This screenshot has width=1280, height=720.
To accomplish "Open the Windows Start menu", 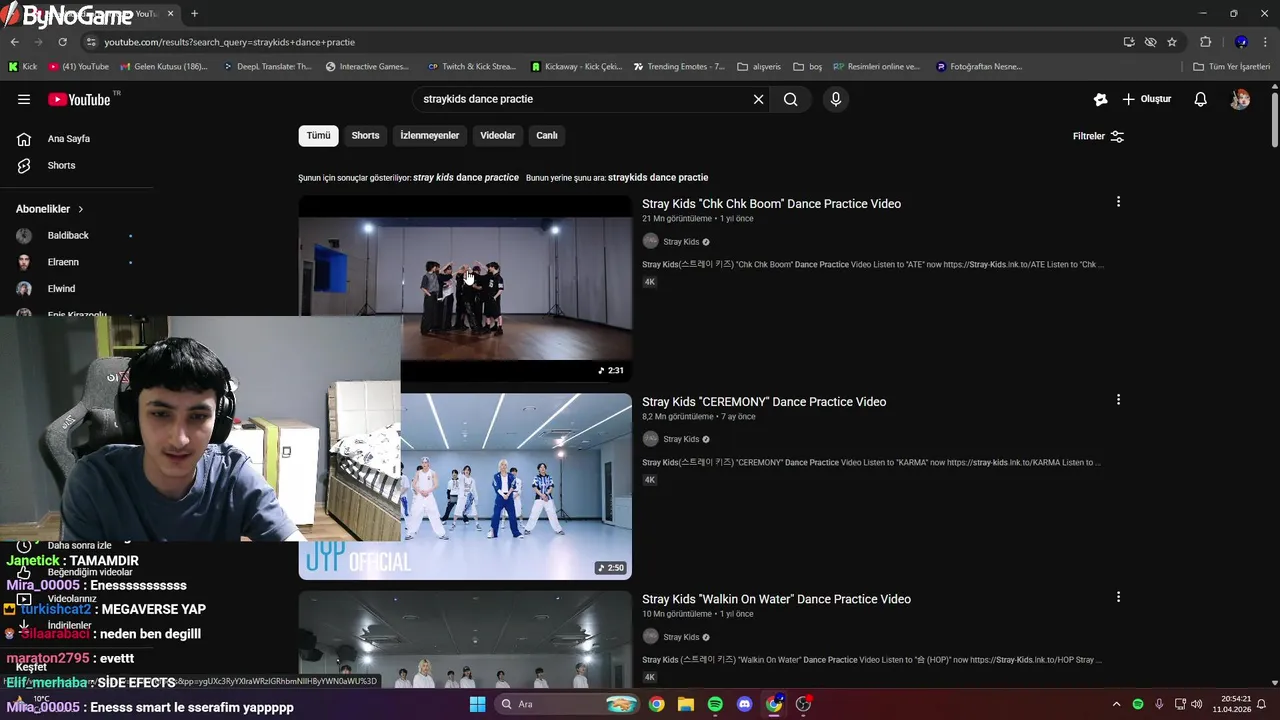I will tap(477, 704).
